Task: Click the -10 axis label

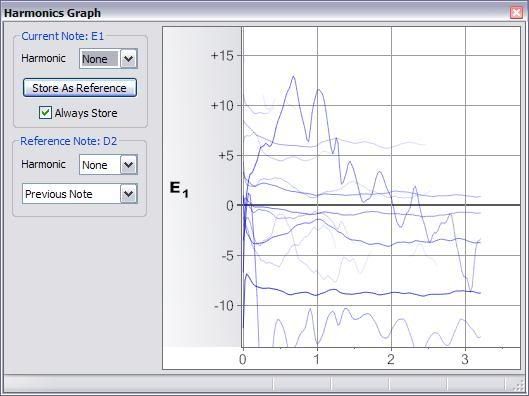Action: click(x=223, y=306)
